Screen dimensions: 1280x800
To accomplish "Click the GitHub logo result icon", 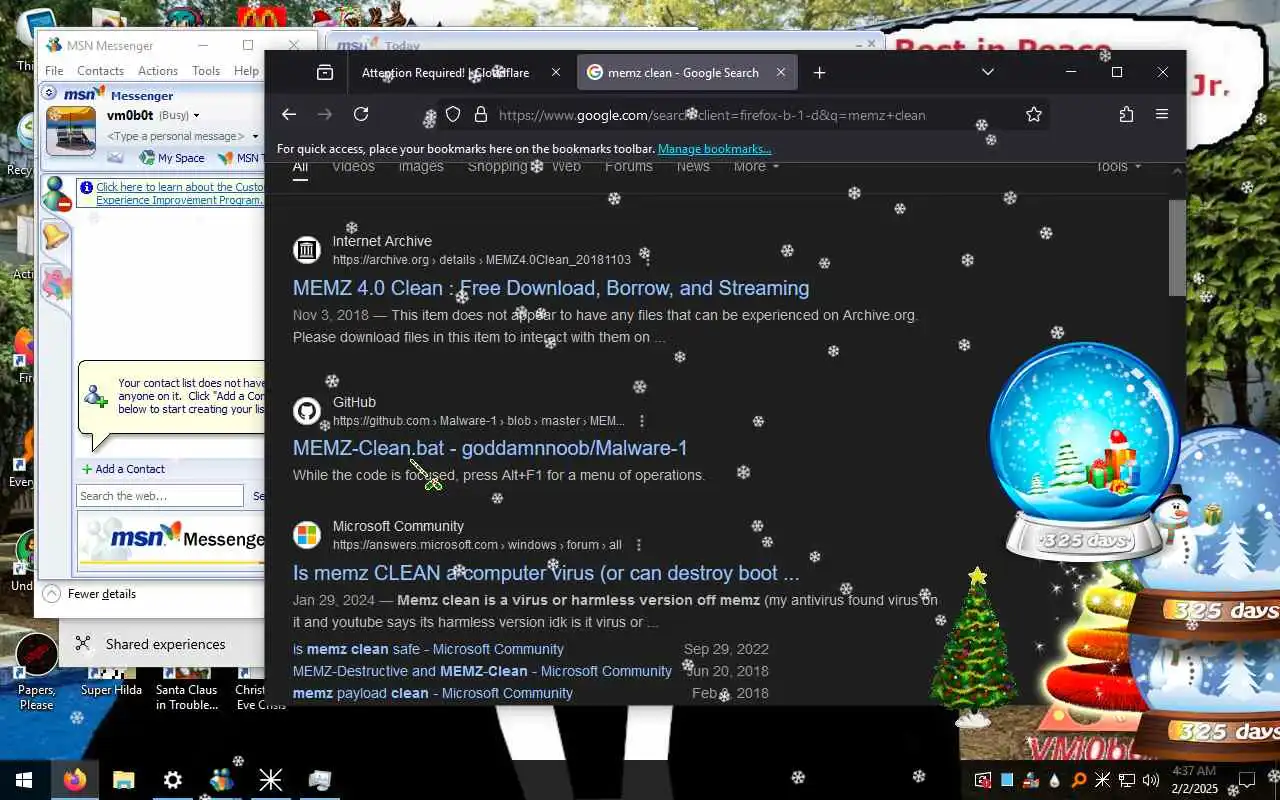I will pyautogui.click(x=307, y=411).
